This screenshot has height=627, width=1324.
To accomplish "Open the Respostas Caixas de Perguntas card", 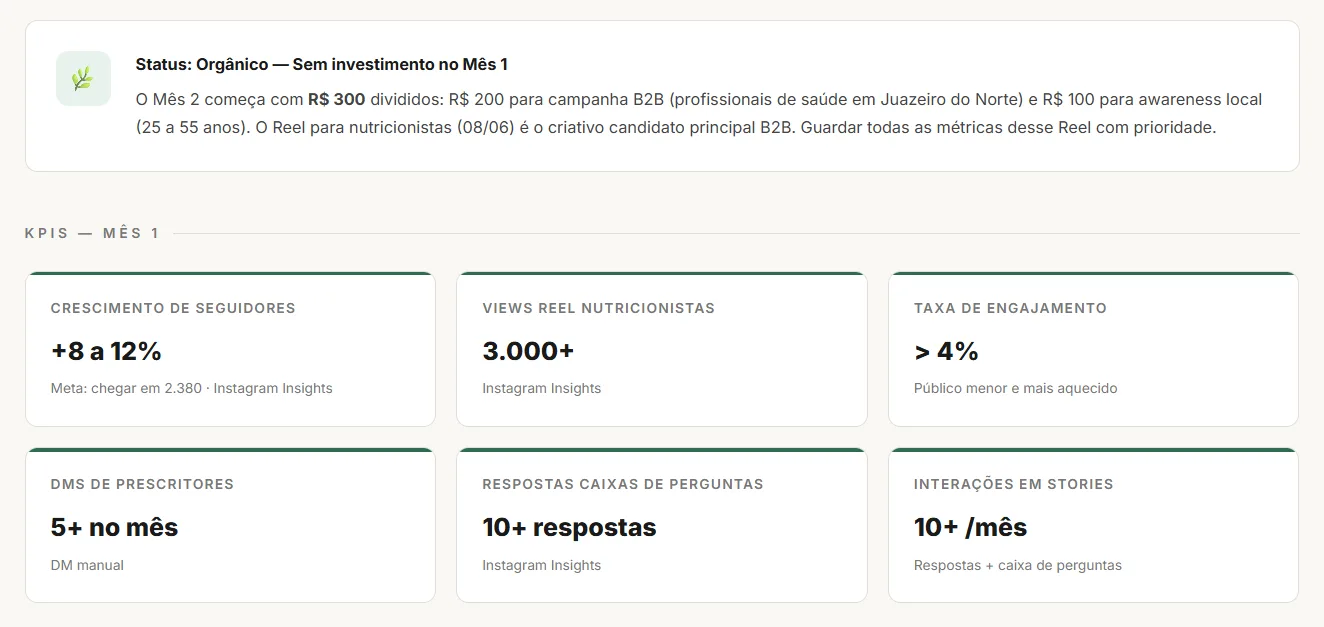I will tap(662, 525).
